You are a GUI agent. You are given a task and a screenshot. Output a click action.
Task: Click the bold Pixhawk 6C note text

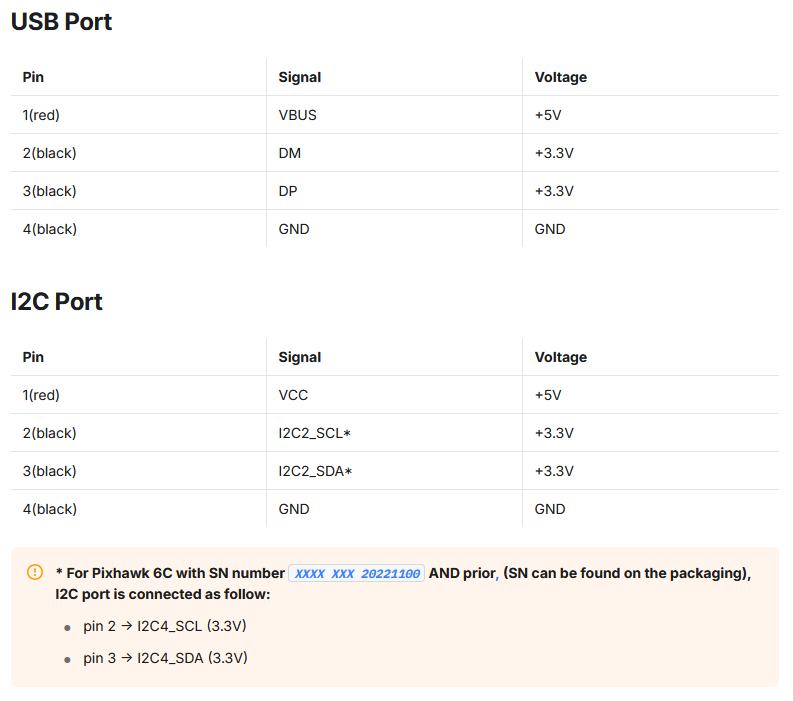170,574
